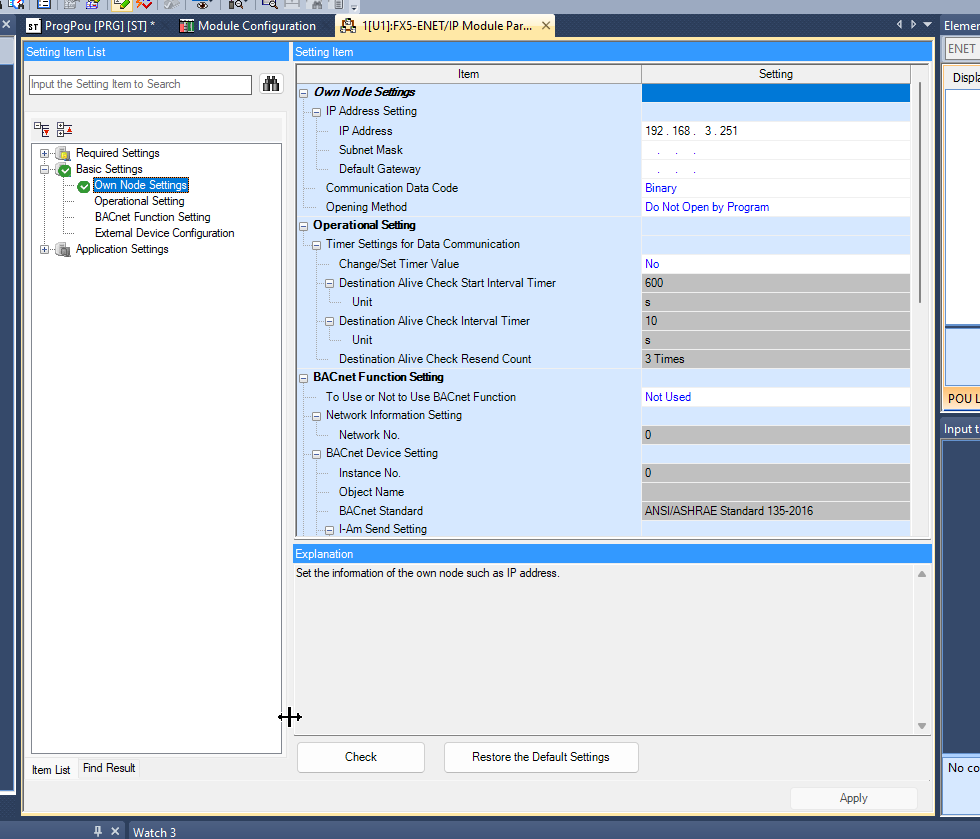Click the setting item search field
Image resolution: width=980 pixels, height=839 pixels.
140,85
